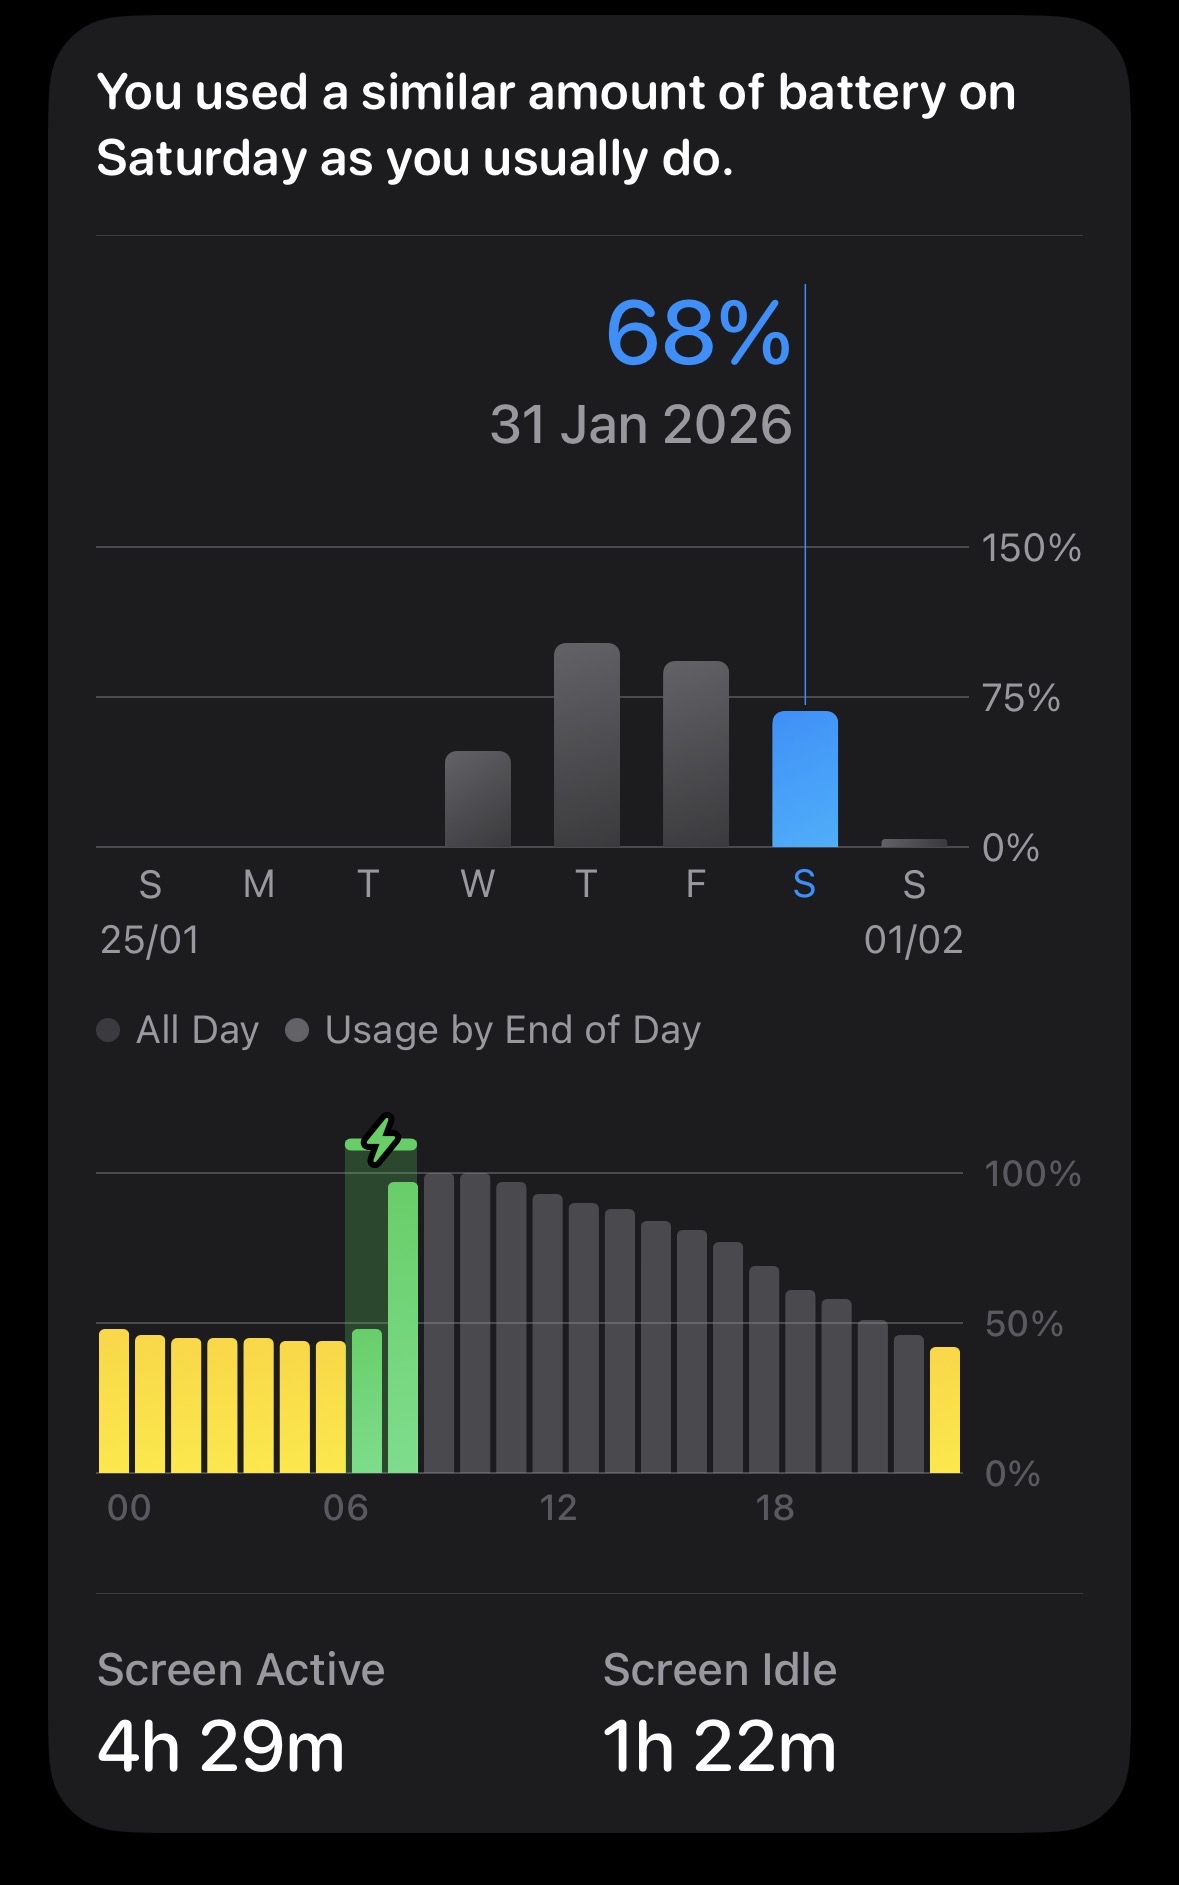
Task: Tap the tall green charging bar
Action: (403, 1327)
